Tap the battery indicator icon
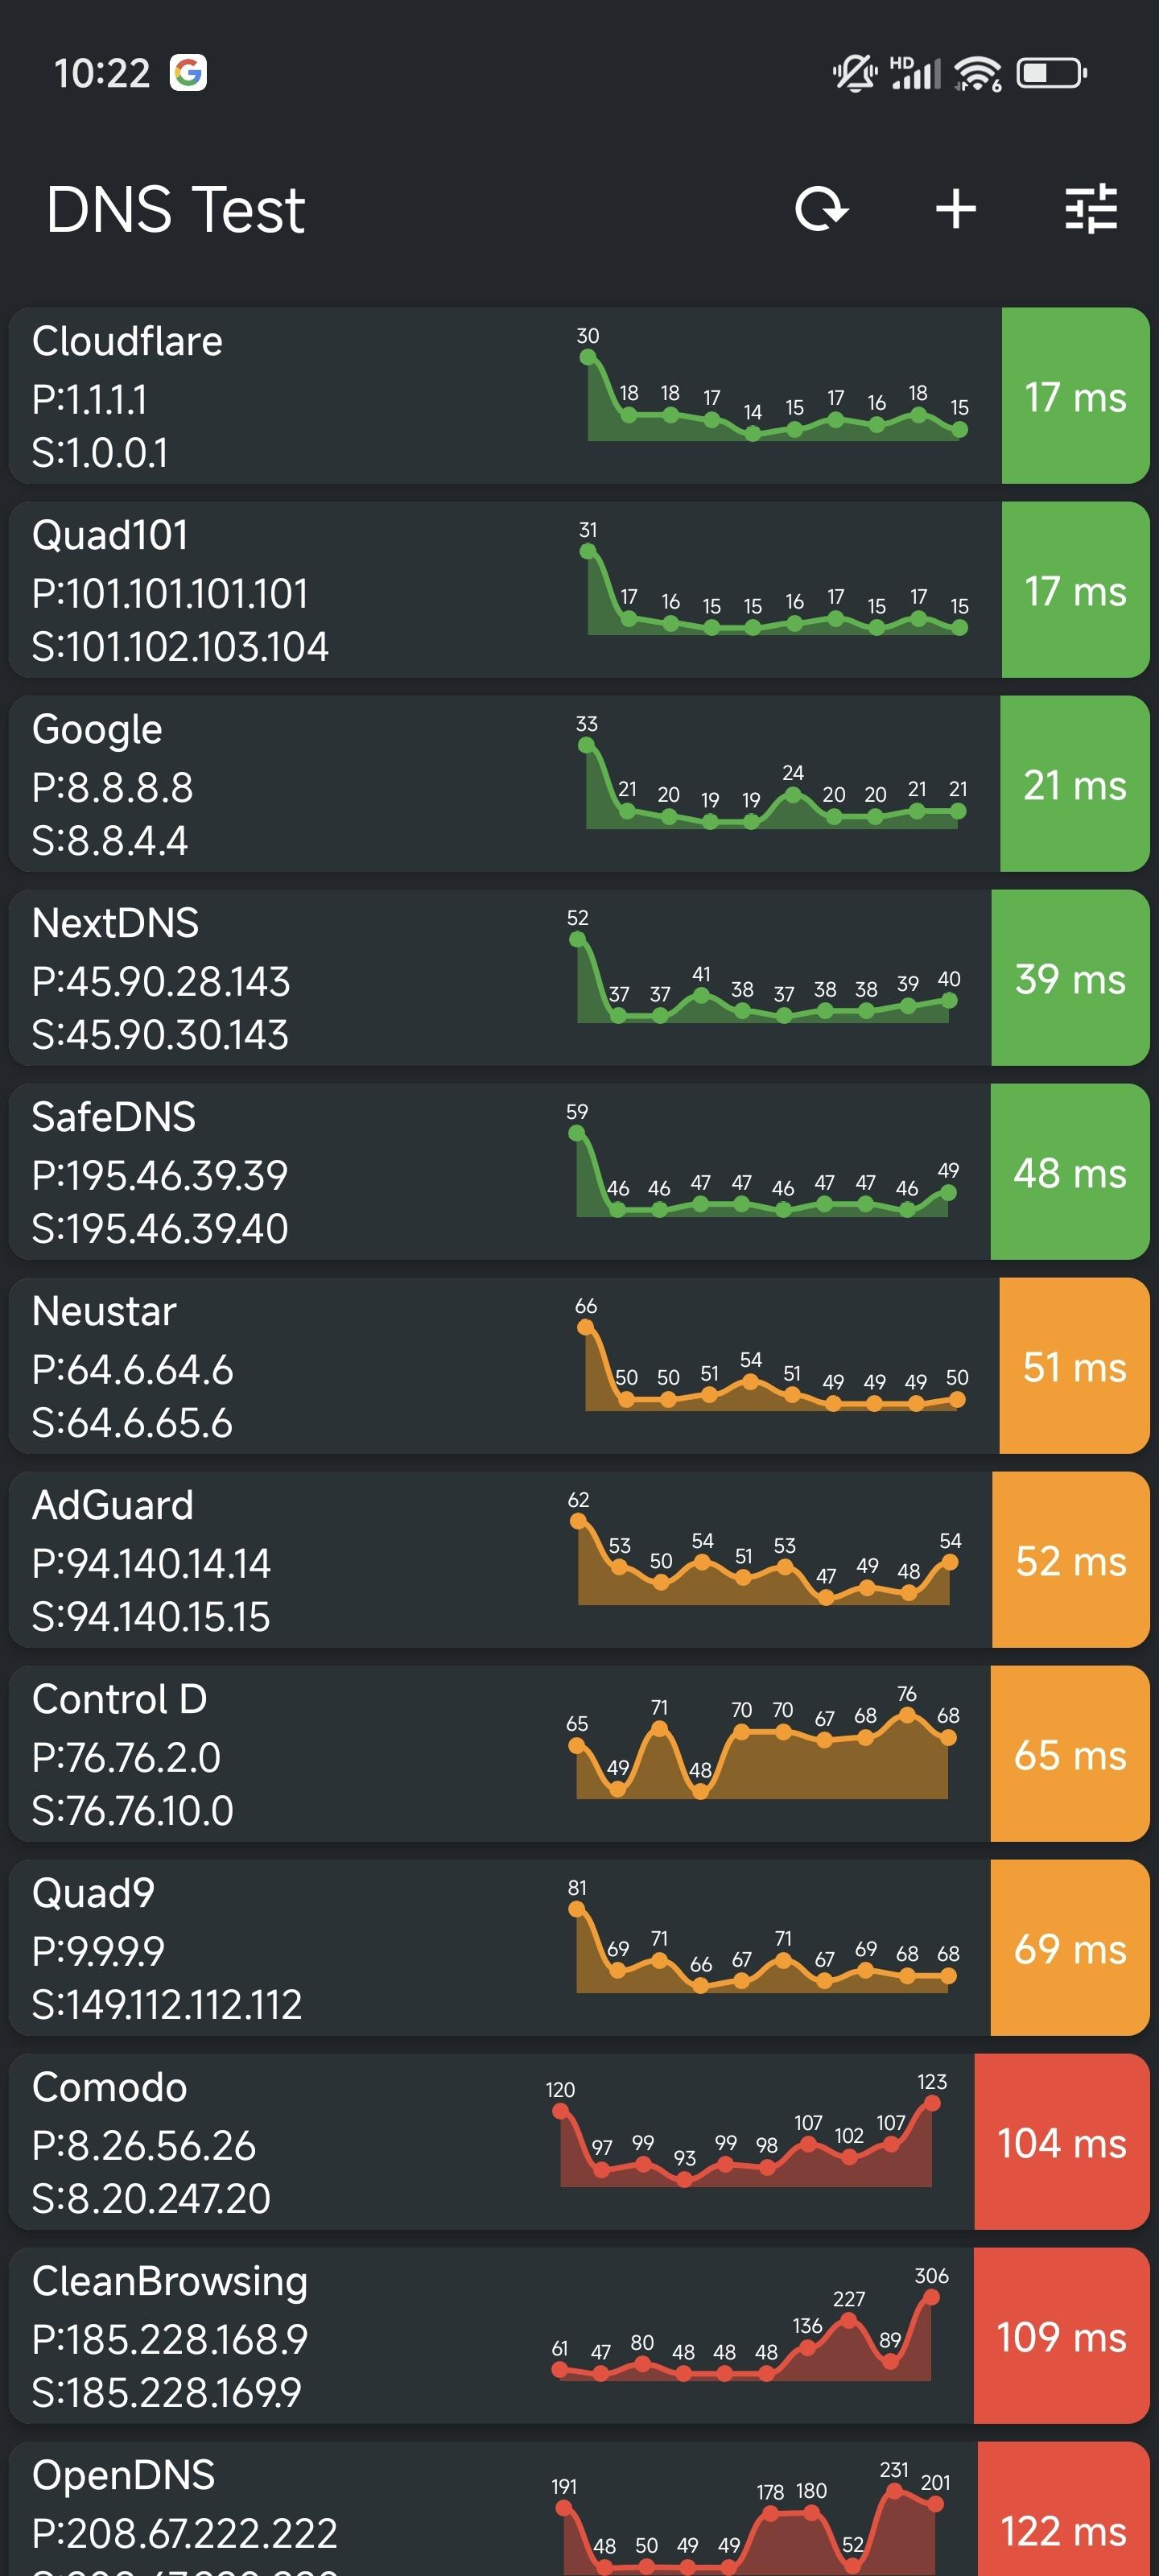Viewport: 1159px width, 2576px height. [1051, 73]
